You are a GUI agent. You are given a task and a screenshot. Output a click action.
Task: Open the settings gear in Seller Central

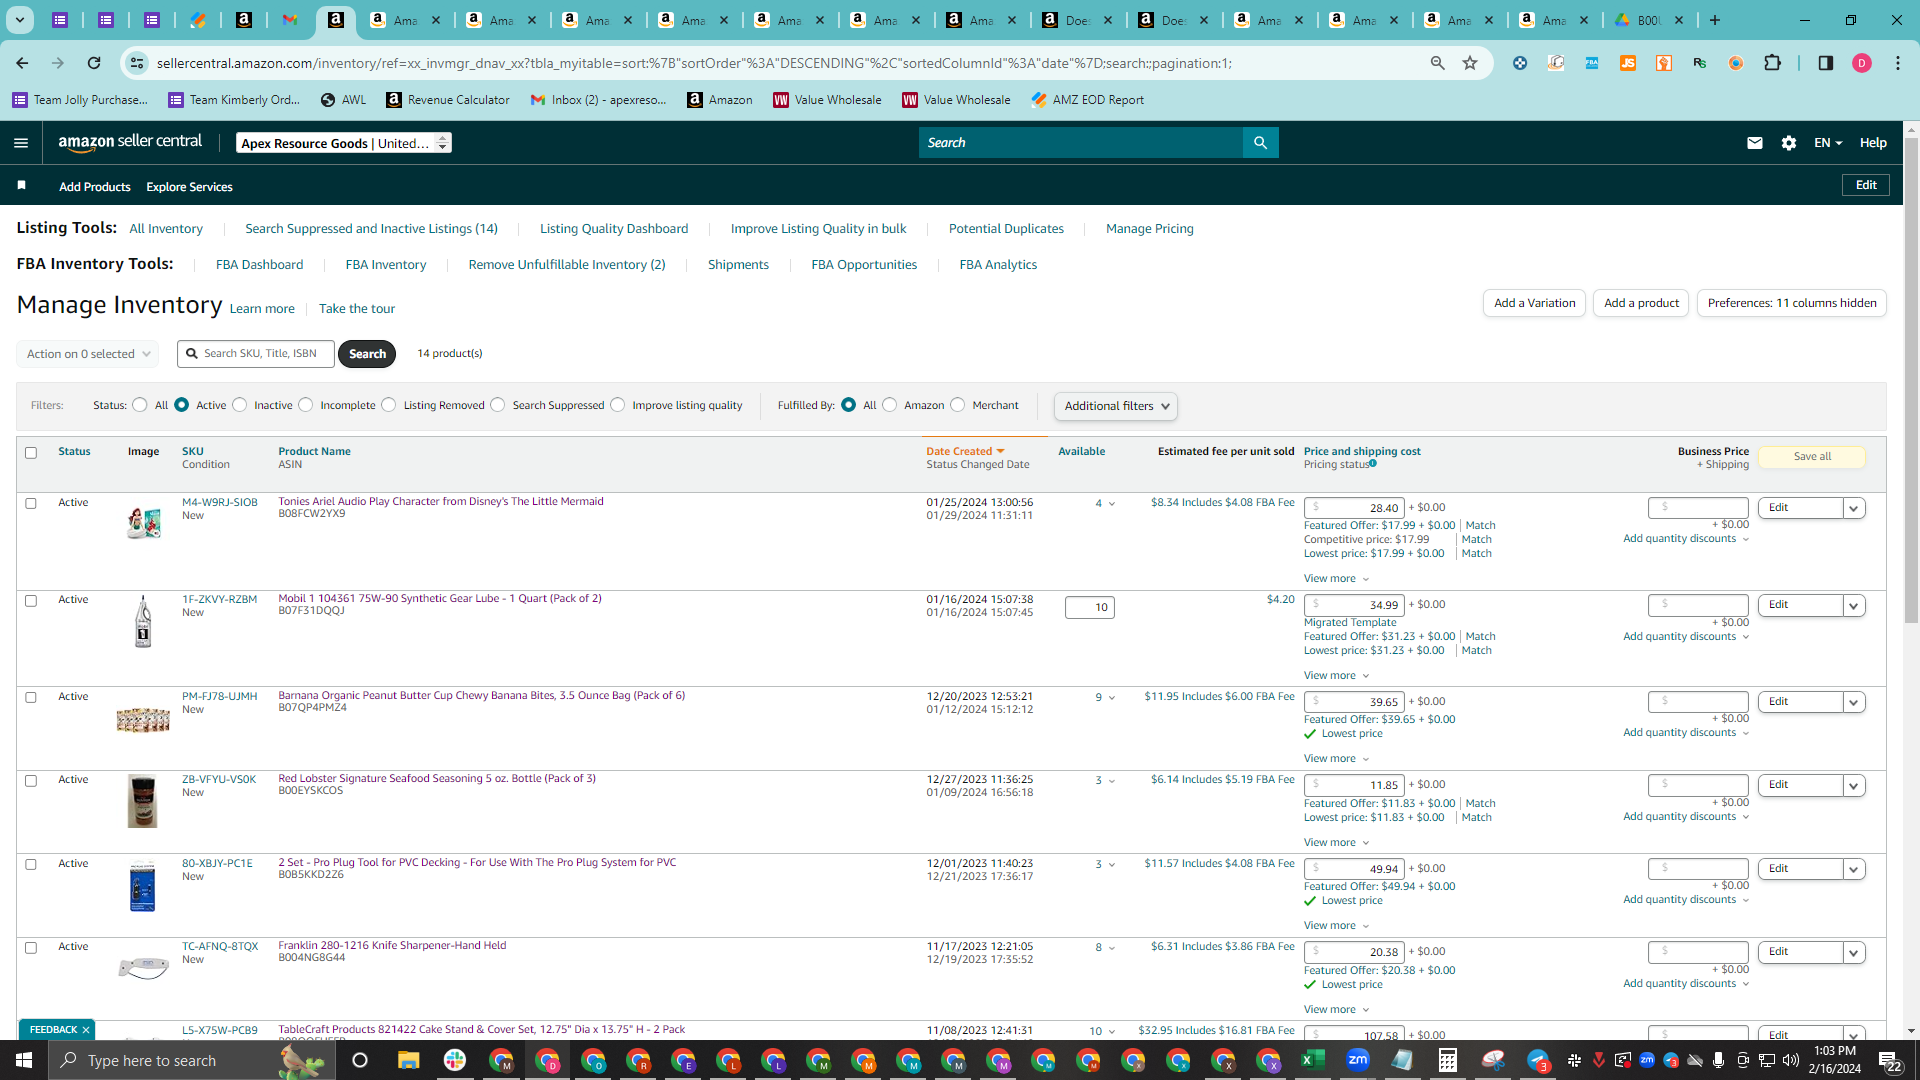(1789, 143)
